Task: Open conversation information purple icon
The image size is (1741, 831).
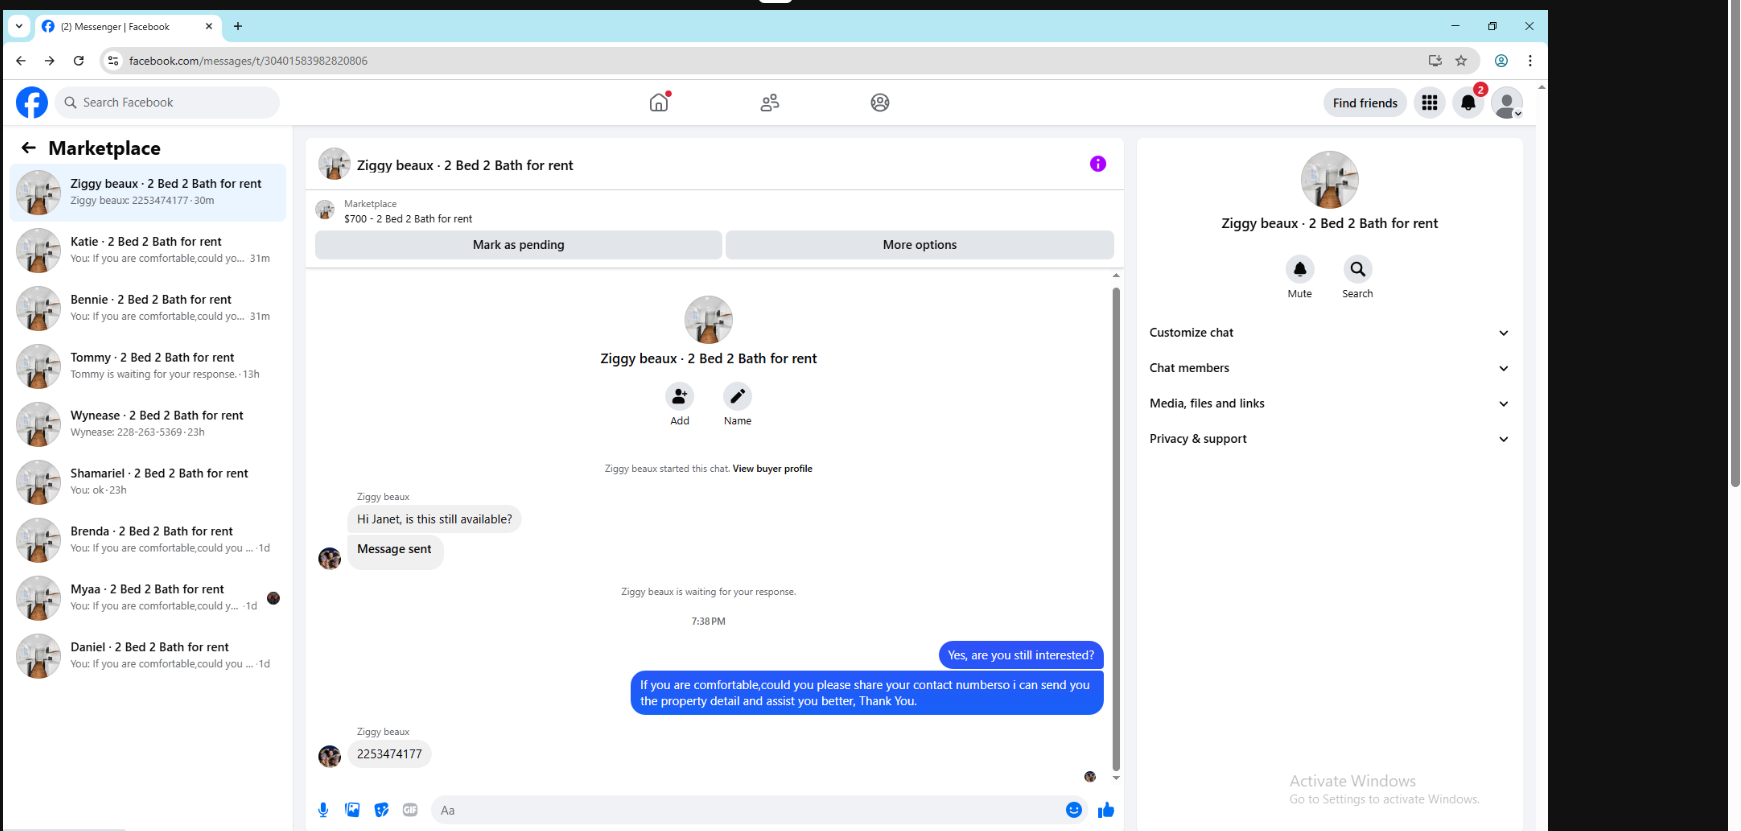Action: click(x=1098, y=164)
